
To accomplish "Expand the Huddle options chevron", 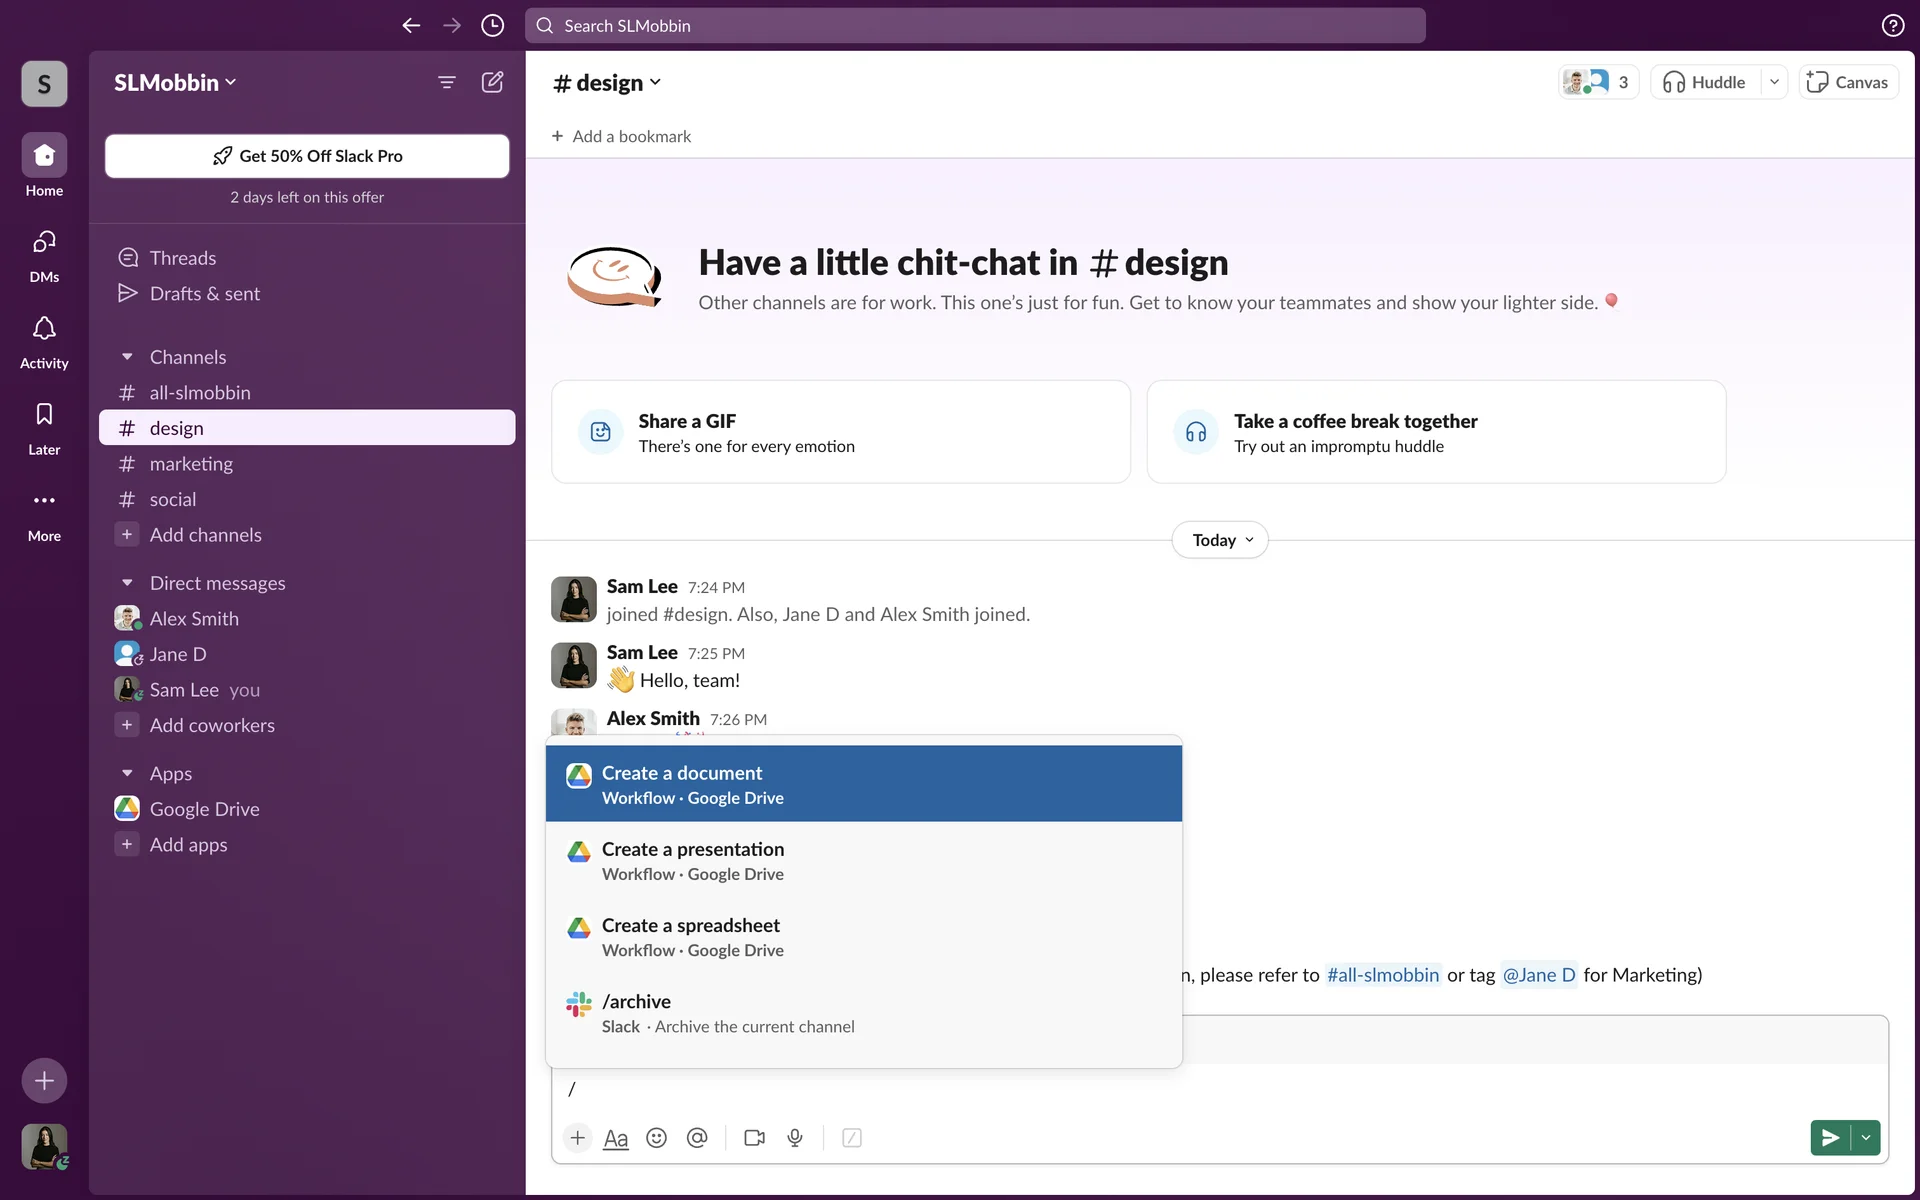I will point(1774,82).
